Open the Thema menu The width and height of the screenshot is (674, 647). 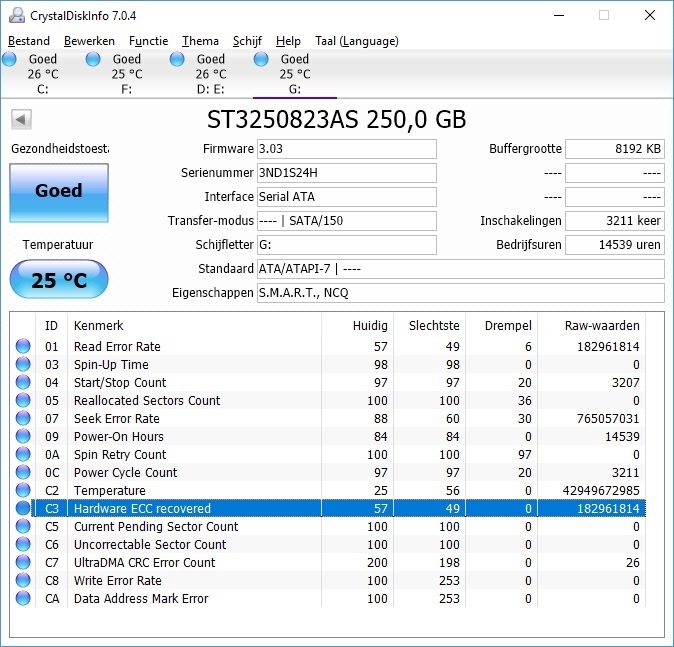200,41
